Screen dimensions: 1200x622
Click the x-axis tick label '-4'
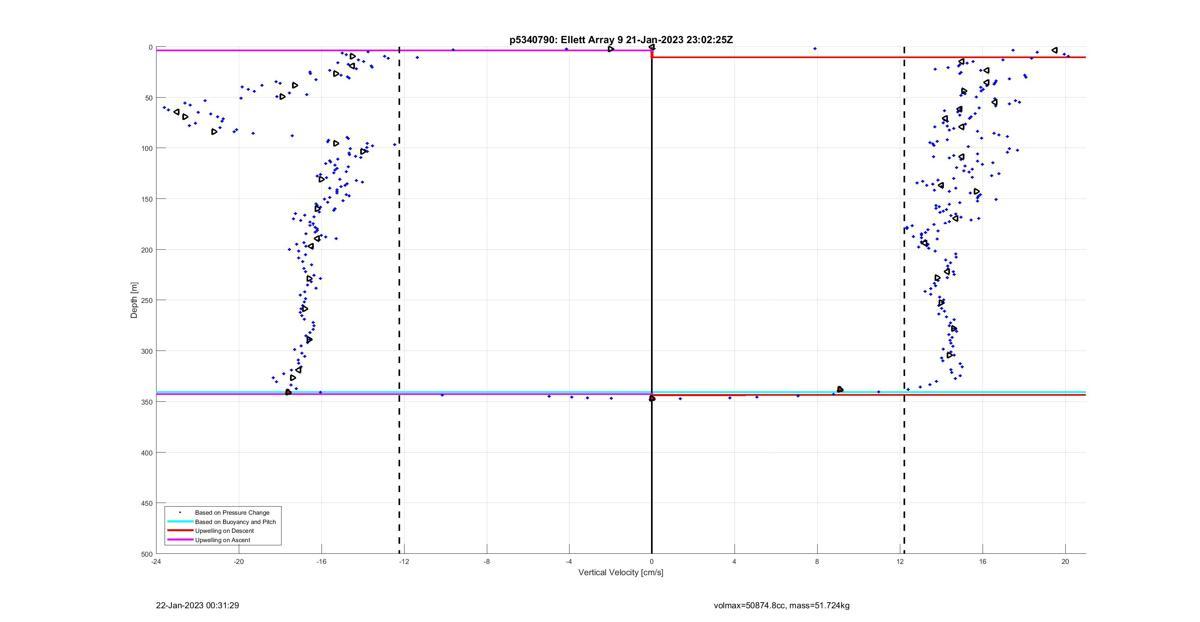pos(569,561)
